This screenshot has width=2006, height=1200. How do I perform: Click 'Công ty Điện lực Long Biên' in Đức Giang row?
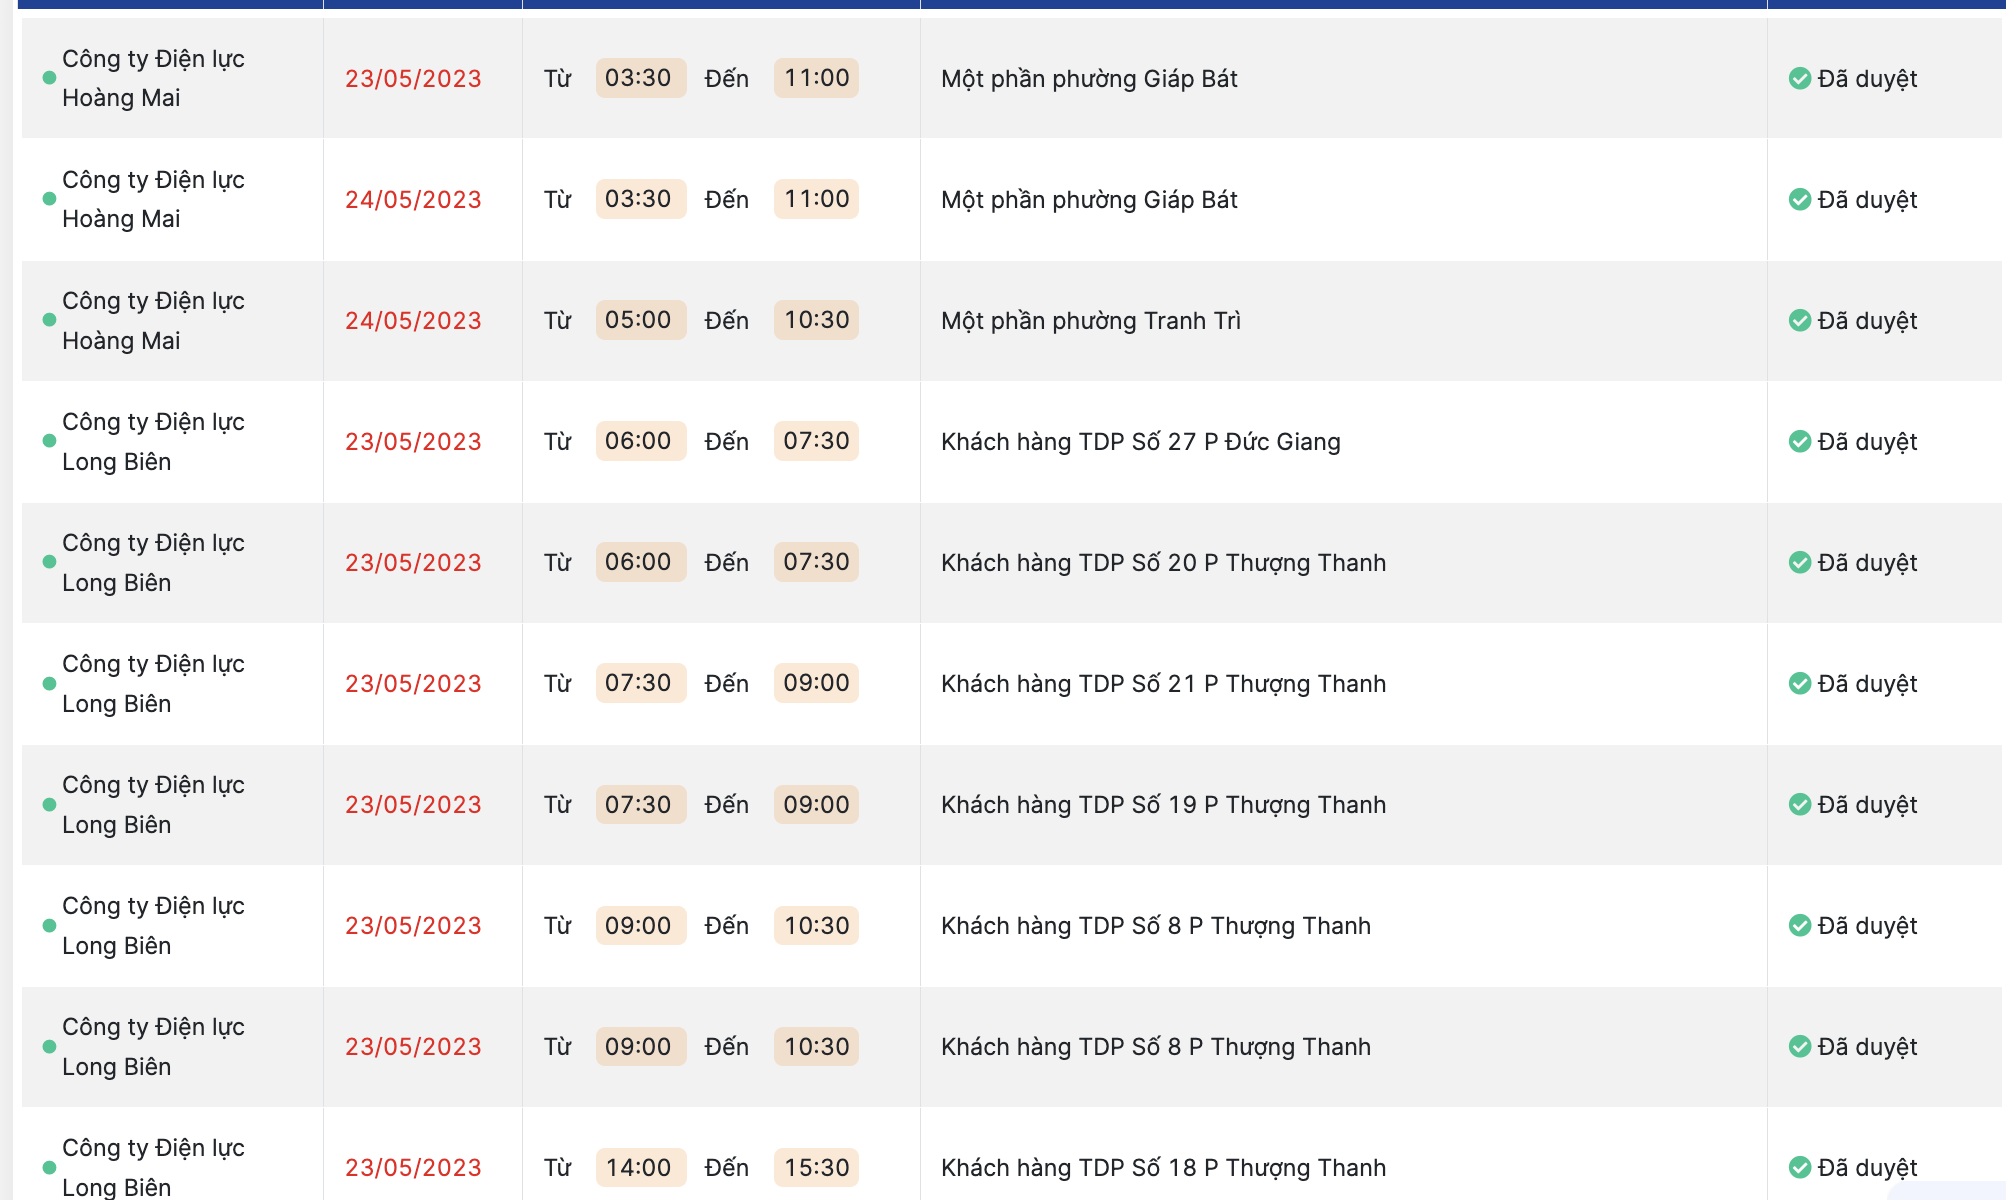153,441
